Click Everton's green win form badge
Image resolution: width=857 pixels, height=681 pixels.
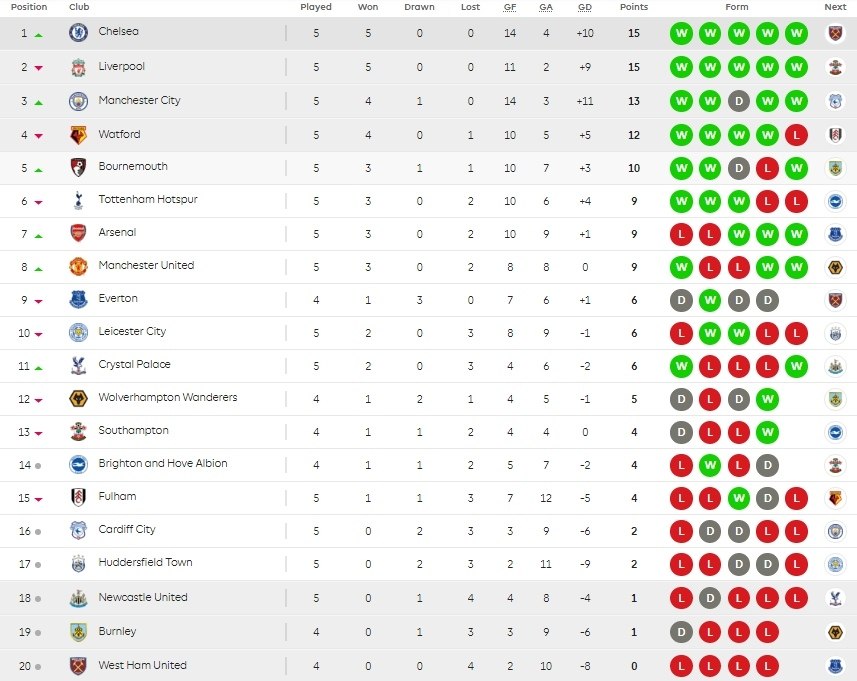pyautogui.click(x=710, y=300)
